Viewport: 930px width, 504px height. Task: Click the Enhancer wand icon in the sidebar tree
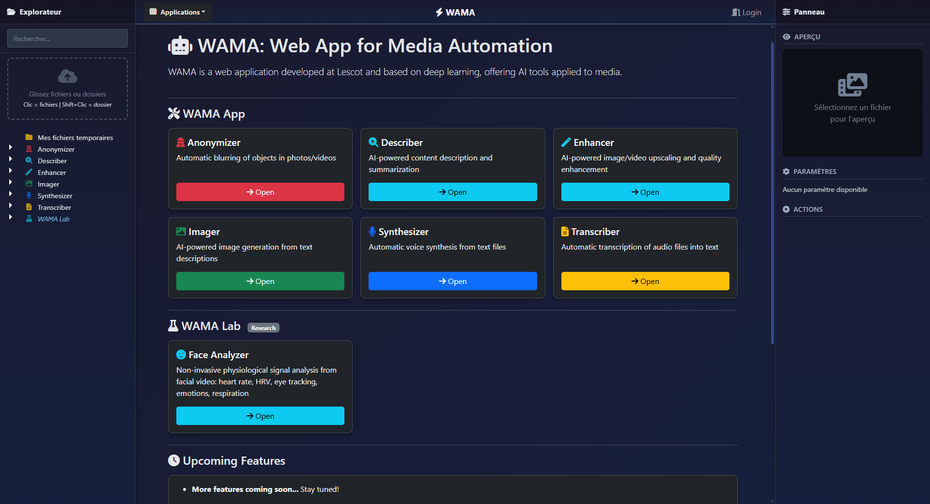29,172
